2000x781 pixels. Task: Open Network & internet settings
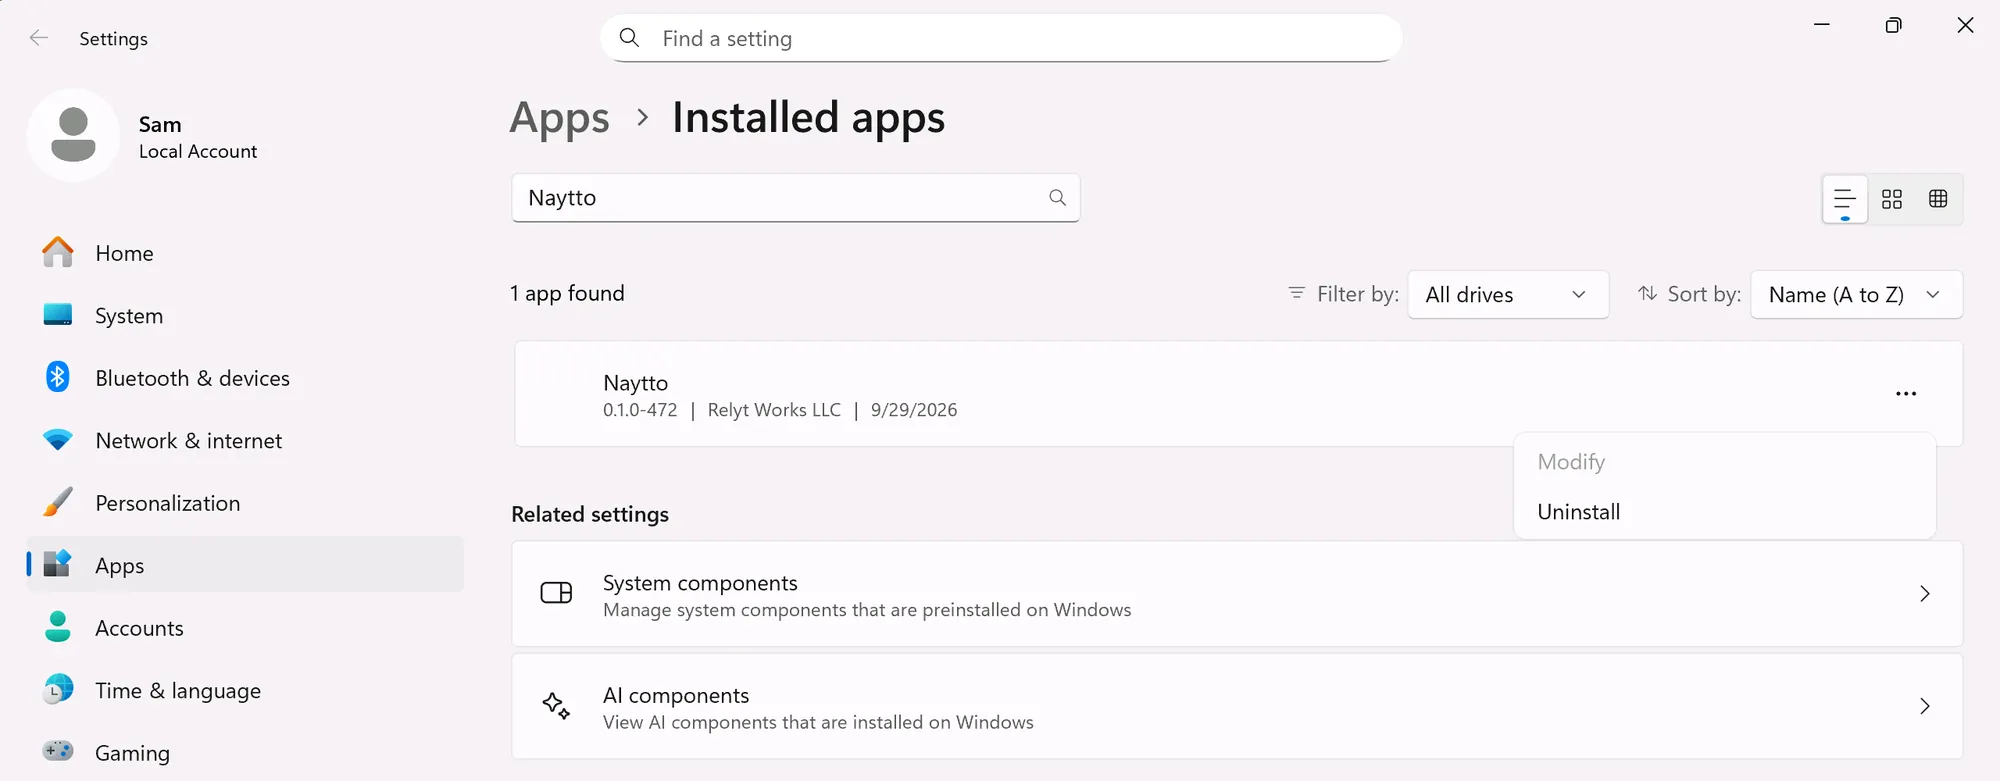[x=245, y=441]
